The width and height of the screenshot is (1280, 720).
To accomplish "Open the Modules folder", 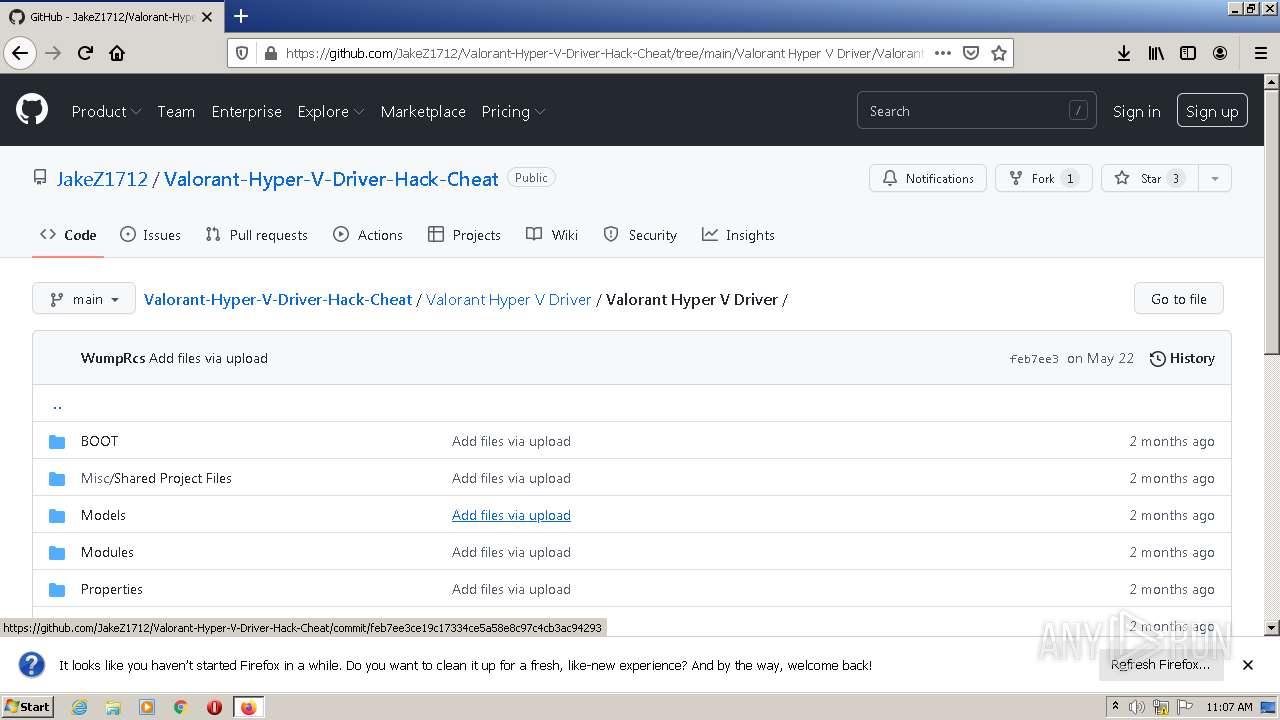I will click(x=107, y=552).
